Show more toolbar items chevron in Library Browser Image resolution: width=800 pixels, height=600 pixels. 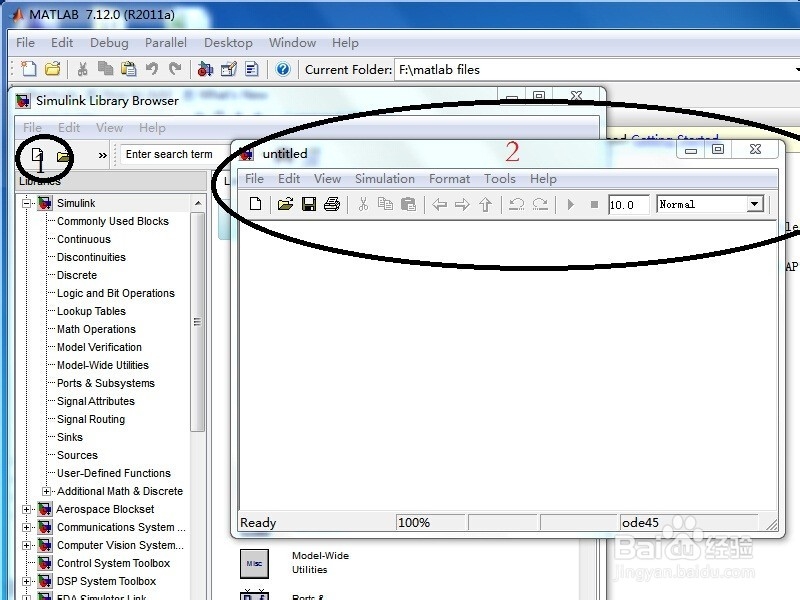coord(103,155)
